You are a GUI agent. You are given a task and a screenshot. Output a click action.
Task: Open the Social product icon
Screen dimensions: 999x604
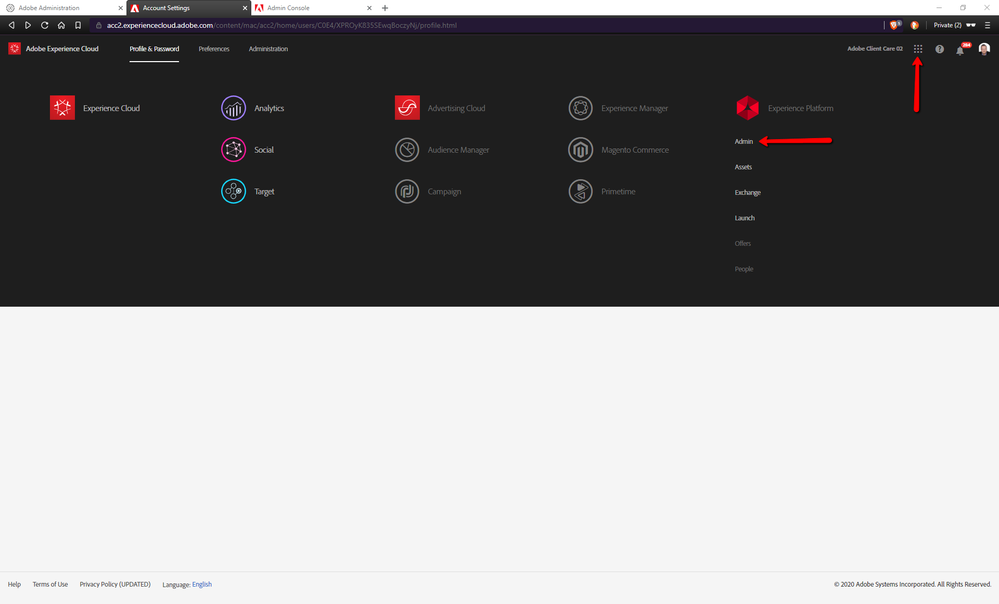click(x=233, y=150)
